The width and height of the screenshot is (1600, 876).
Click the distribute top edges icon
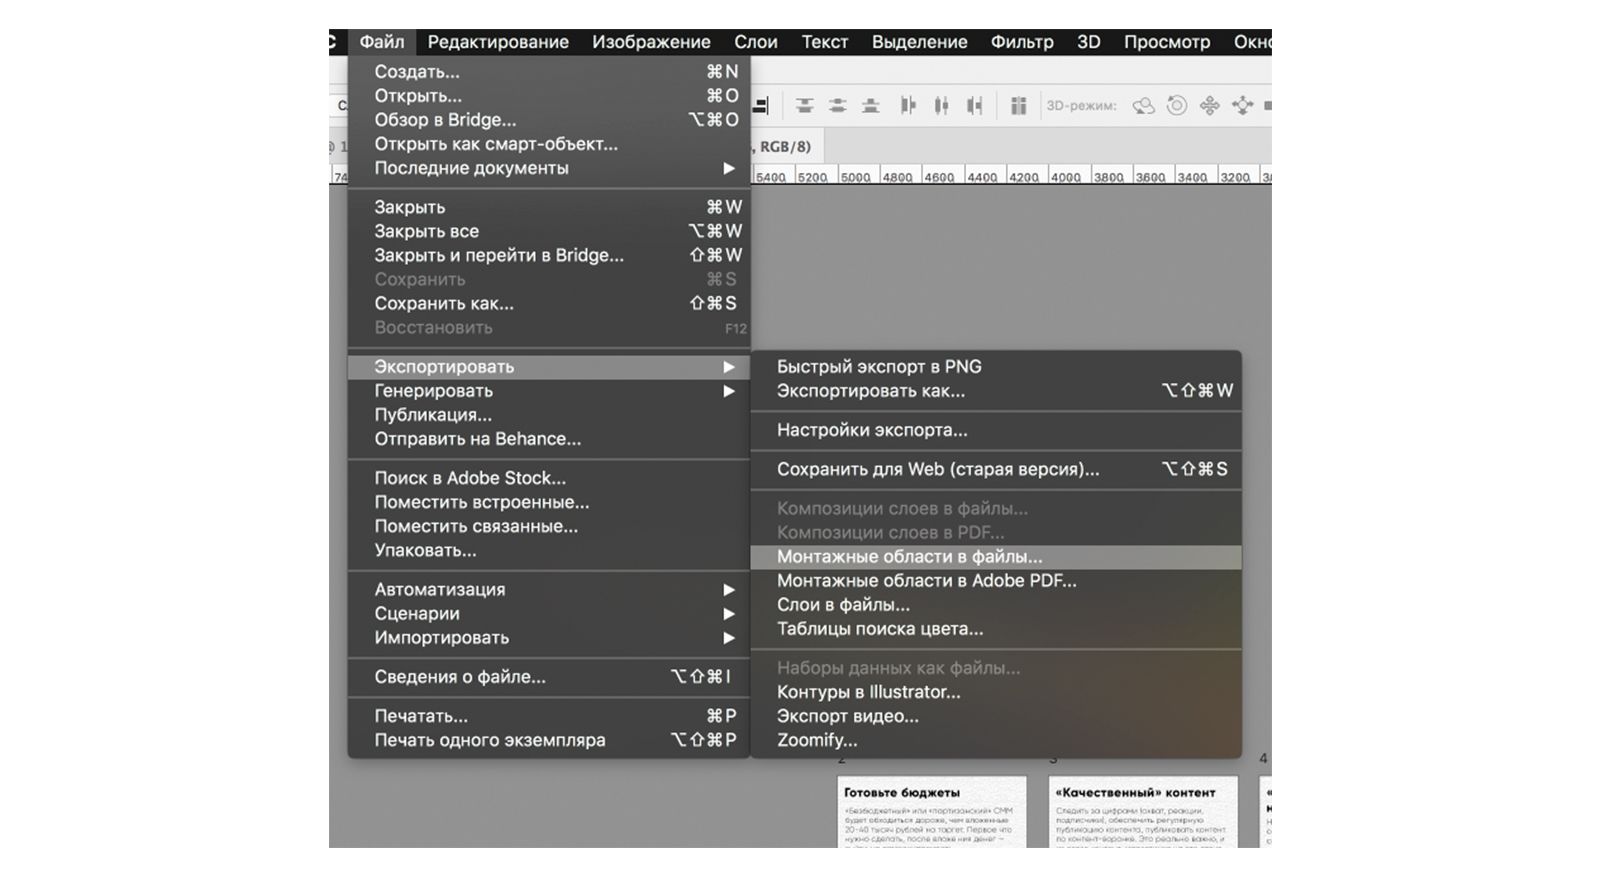[x=805, y=105]
